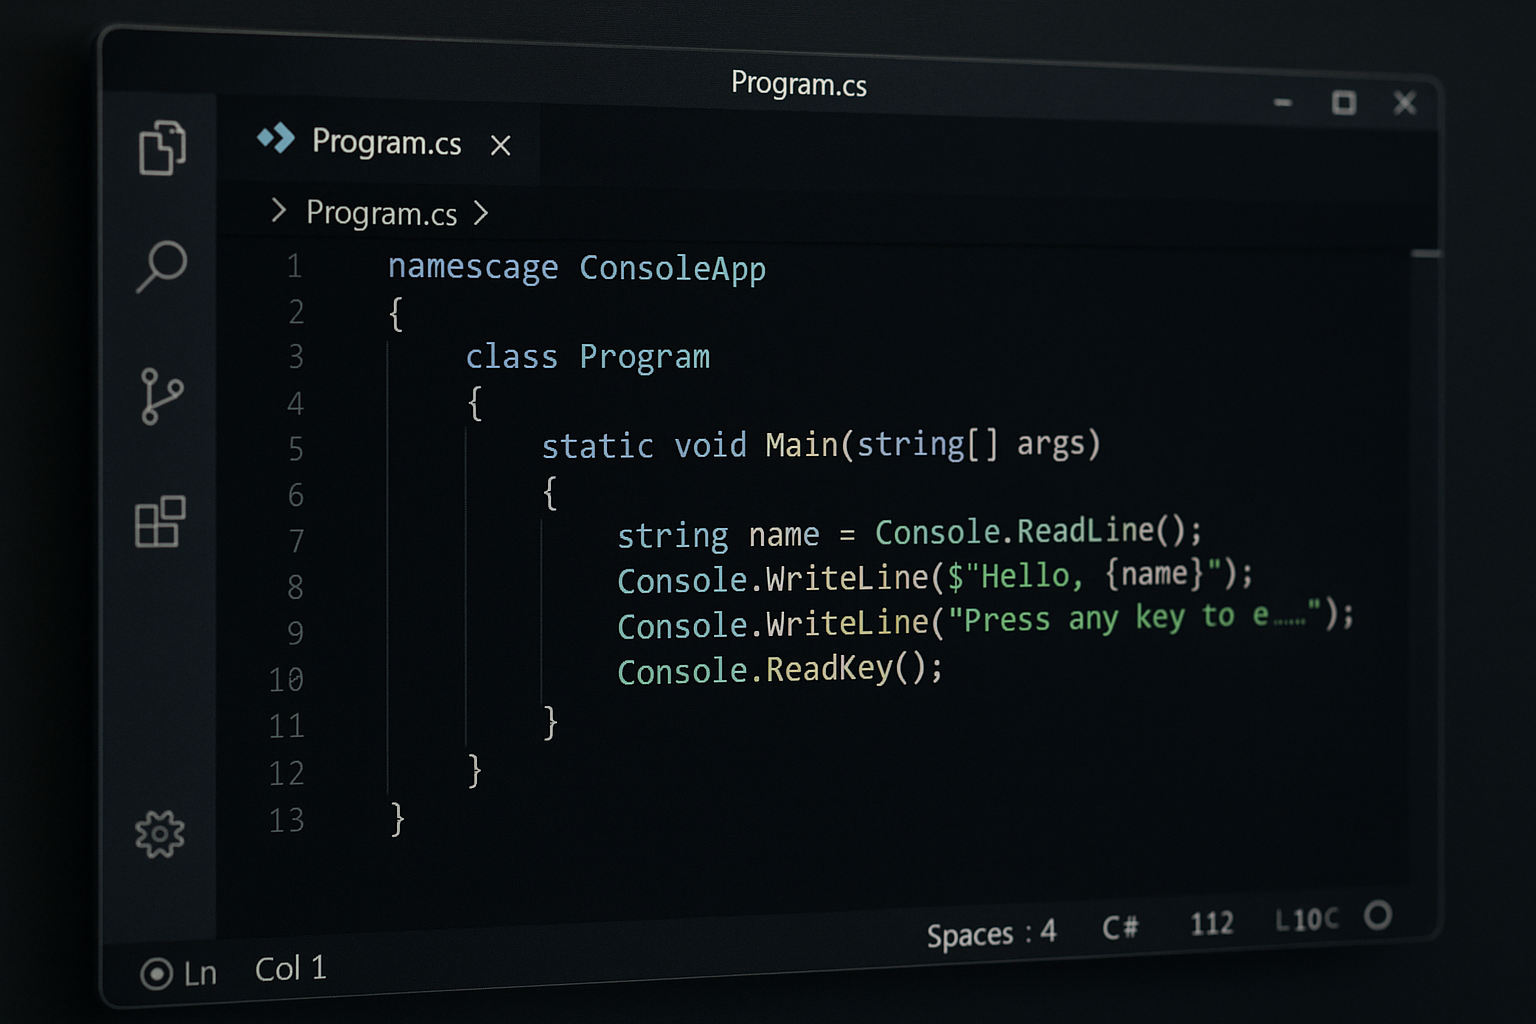
Task: Click the circle icon beside Ln
Action: point(156,973)
